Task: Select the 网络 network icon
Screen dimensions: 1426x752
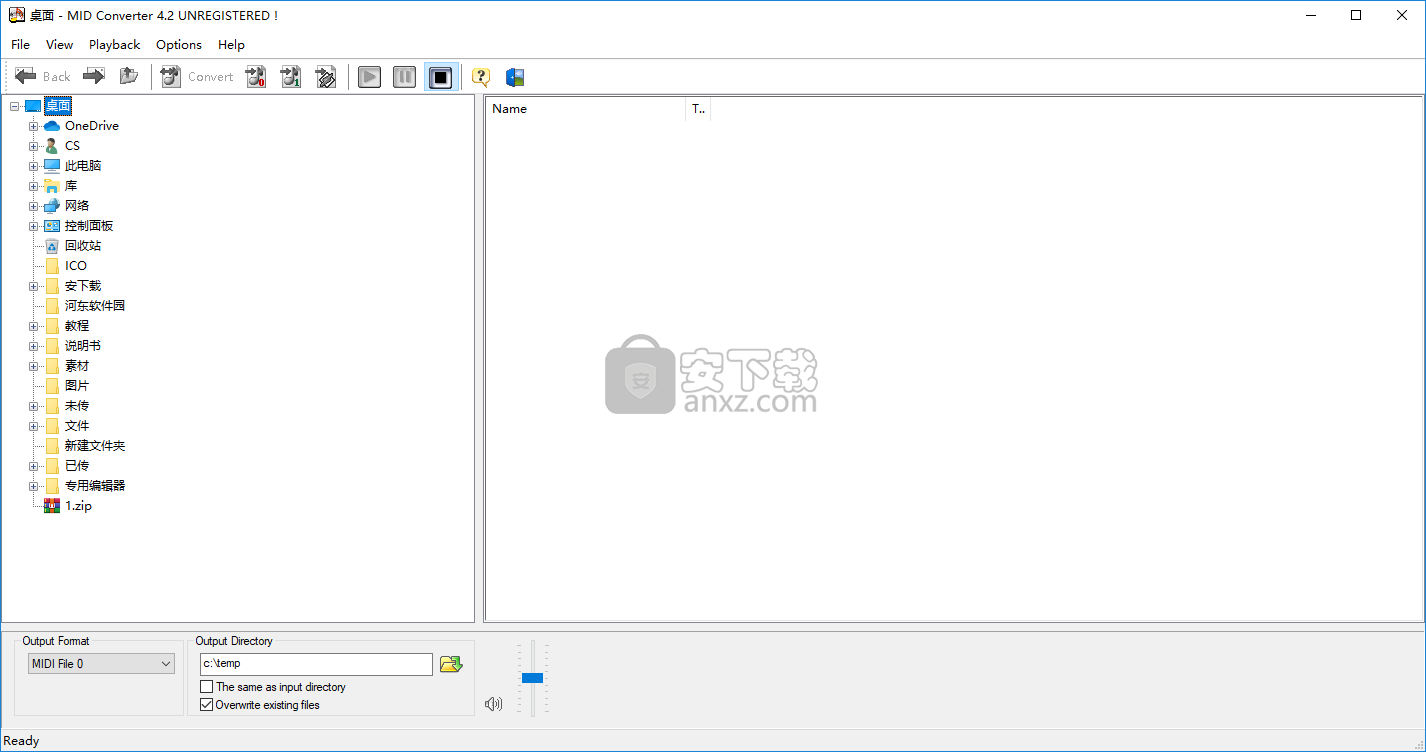Action: pyautogui.click(x=52, y=206)
